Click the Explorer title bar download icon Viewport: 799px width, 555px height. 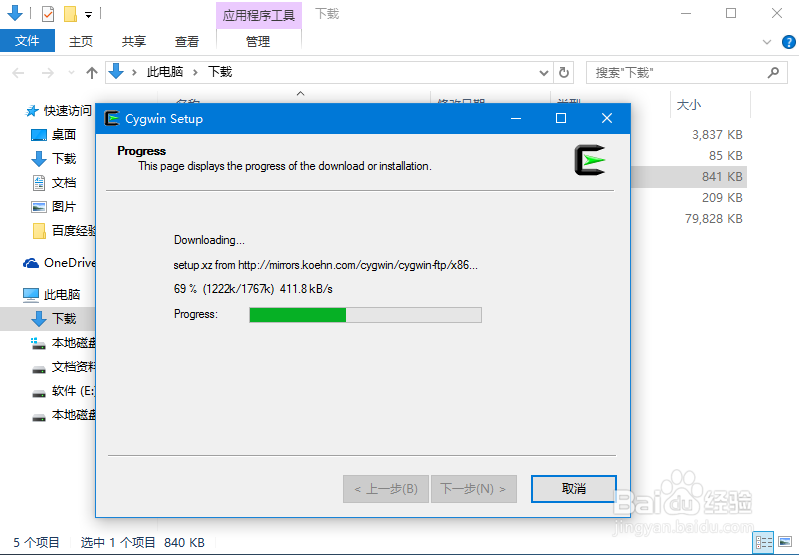point(15,13)
